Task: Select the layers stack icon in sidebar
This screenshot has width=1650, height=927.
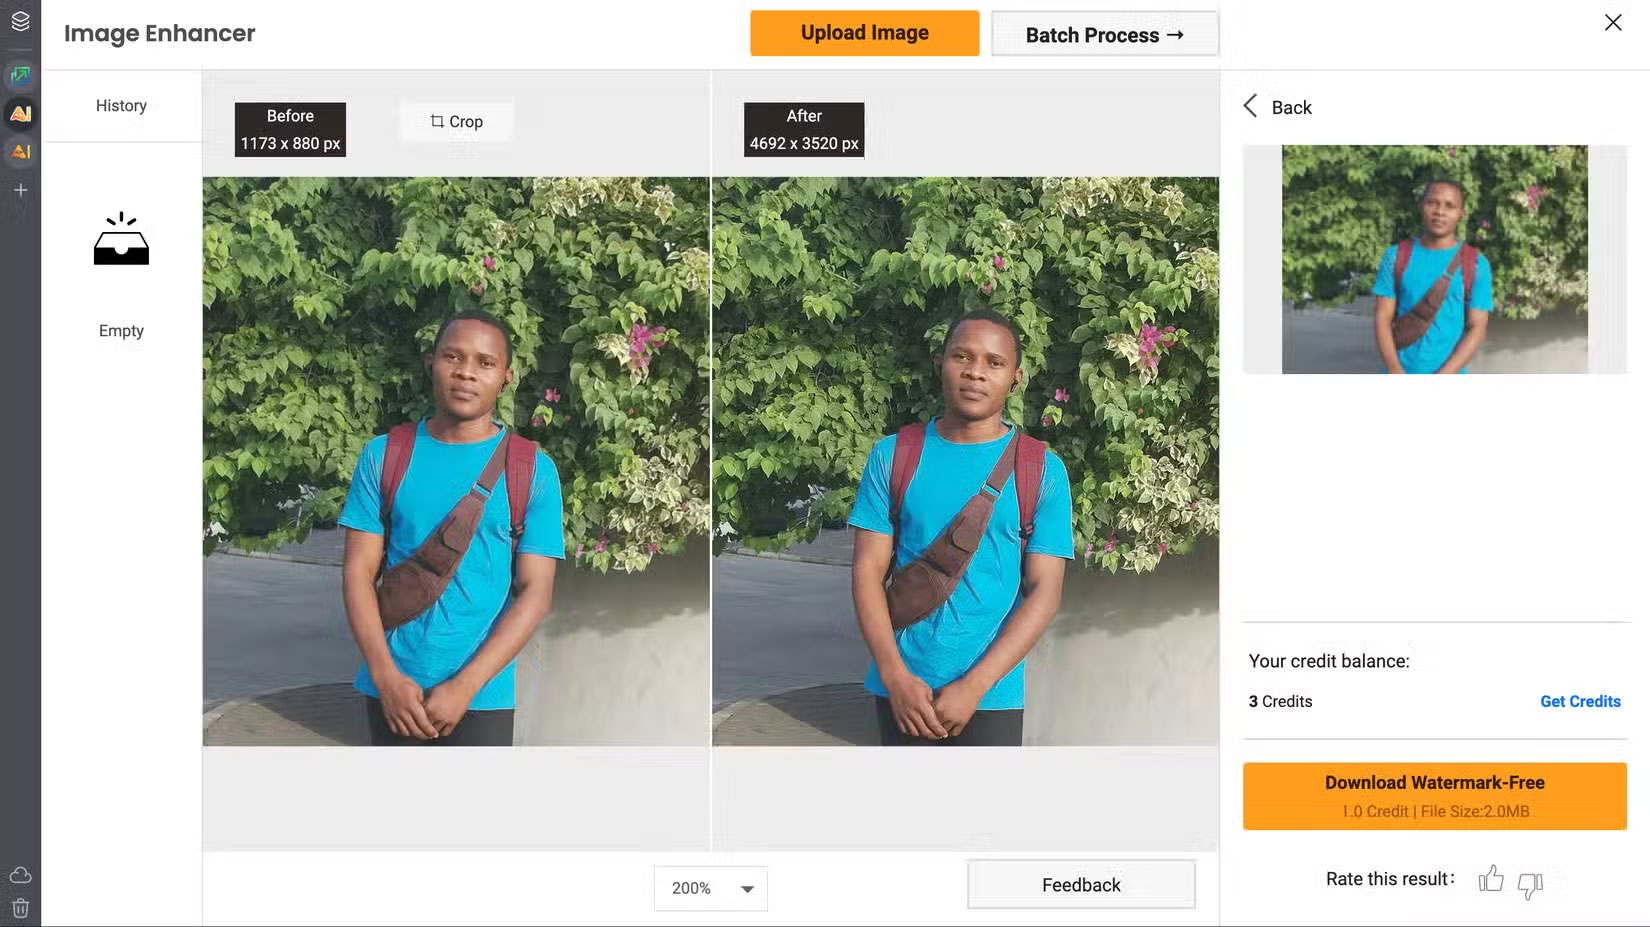Action: pos(20,20)
